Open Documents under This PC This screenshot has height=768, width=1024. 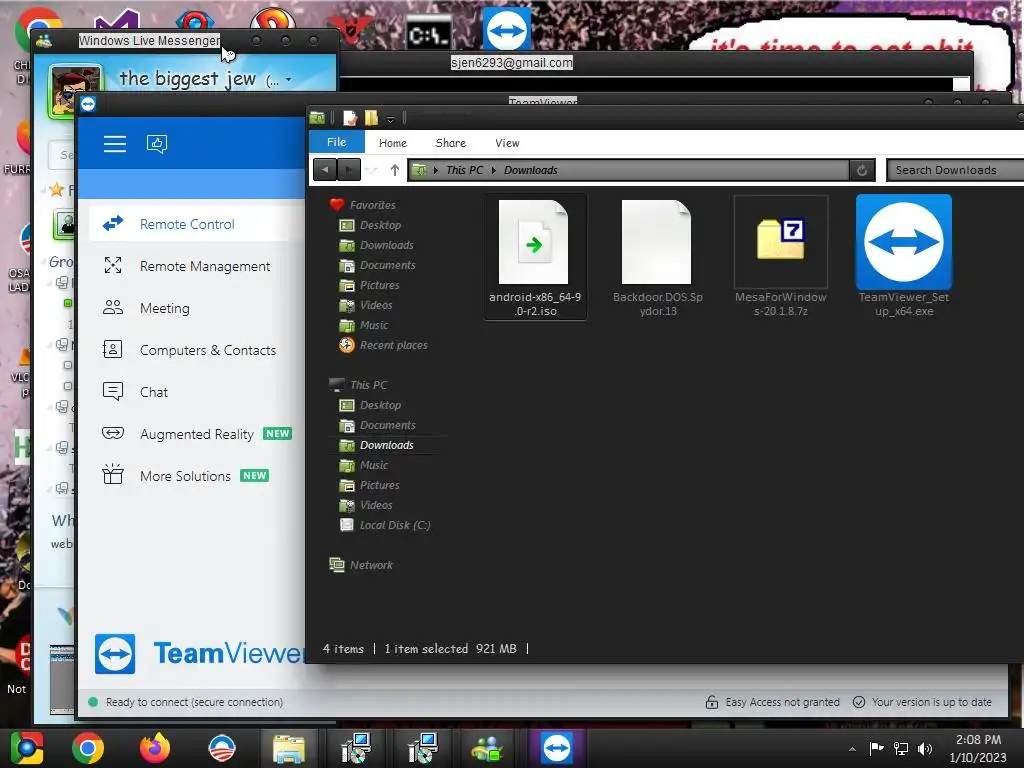[387, 425]
